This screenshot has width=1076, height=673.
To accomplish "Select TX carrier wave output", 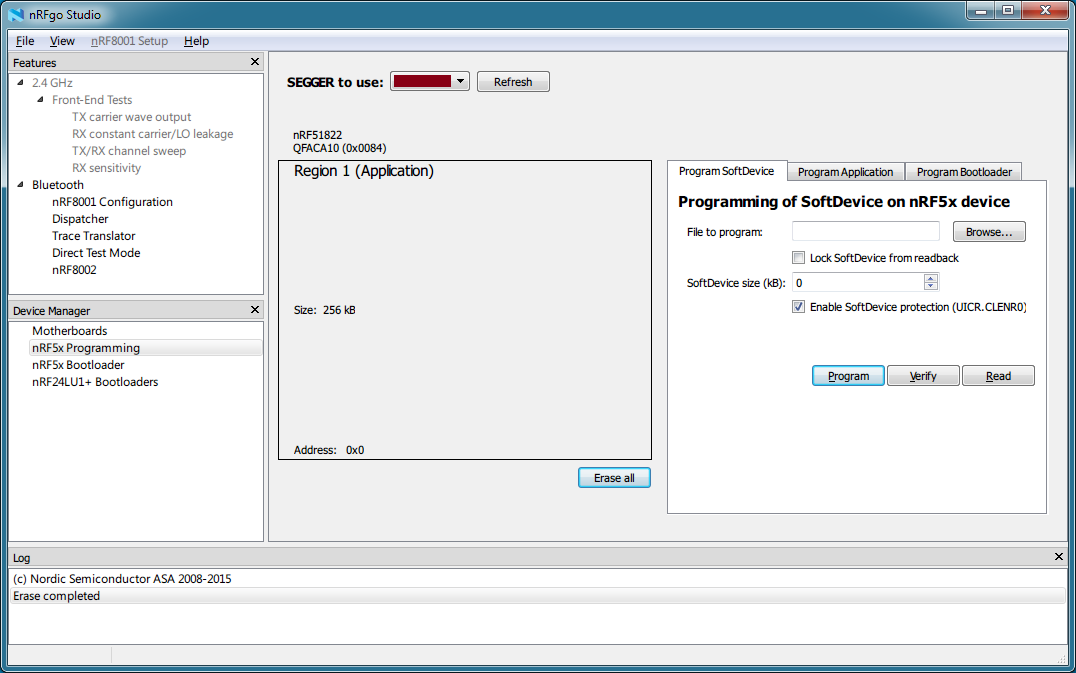I will 131,117.
